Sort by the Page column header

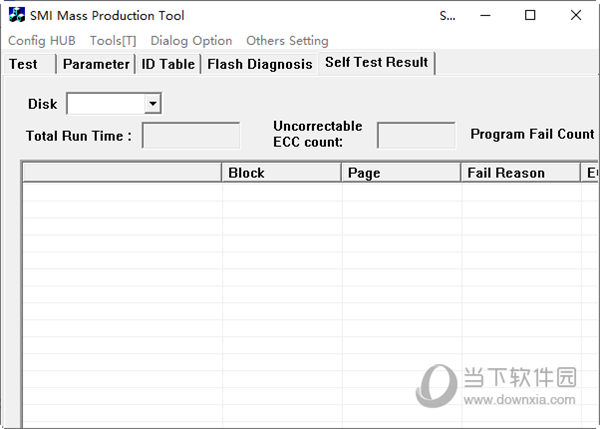click(x=401, y=173)
